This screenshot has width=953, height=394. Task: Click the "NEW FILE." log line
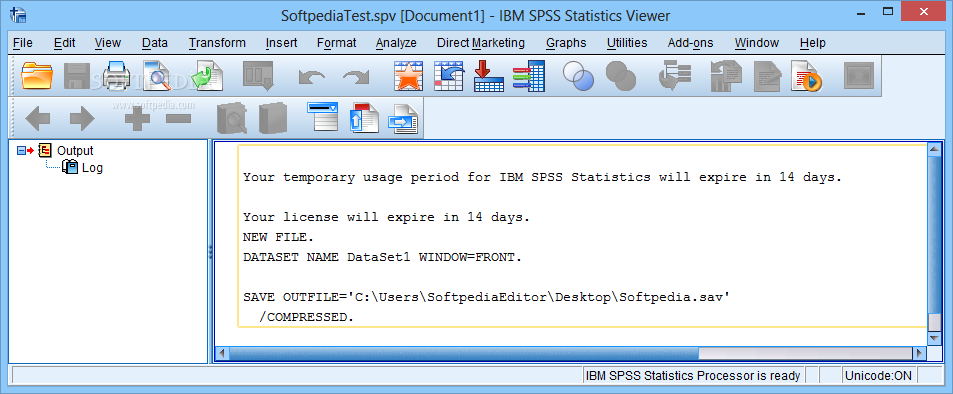279,237
